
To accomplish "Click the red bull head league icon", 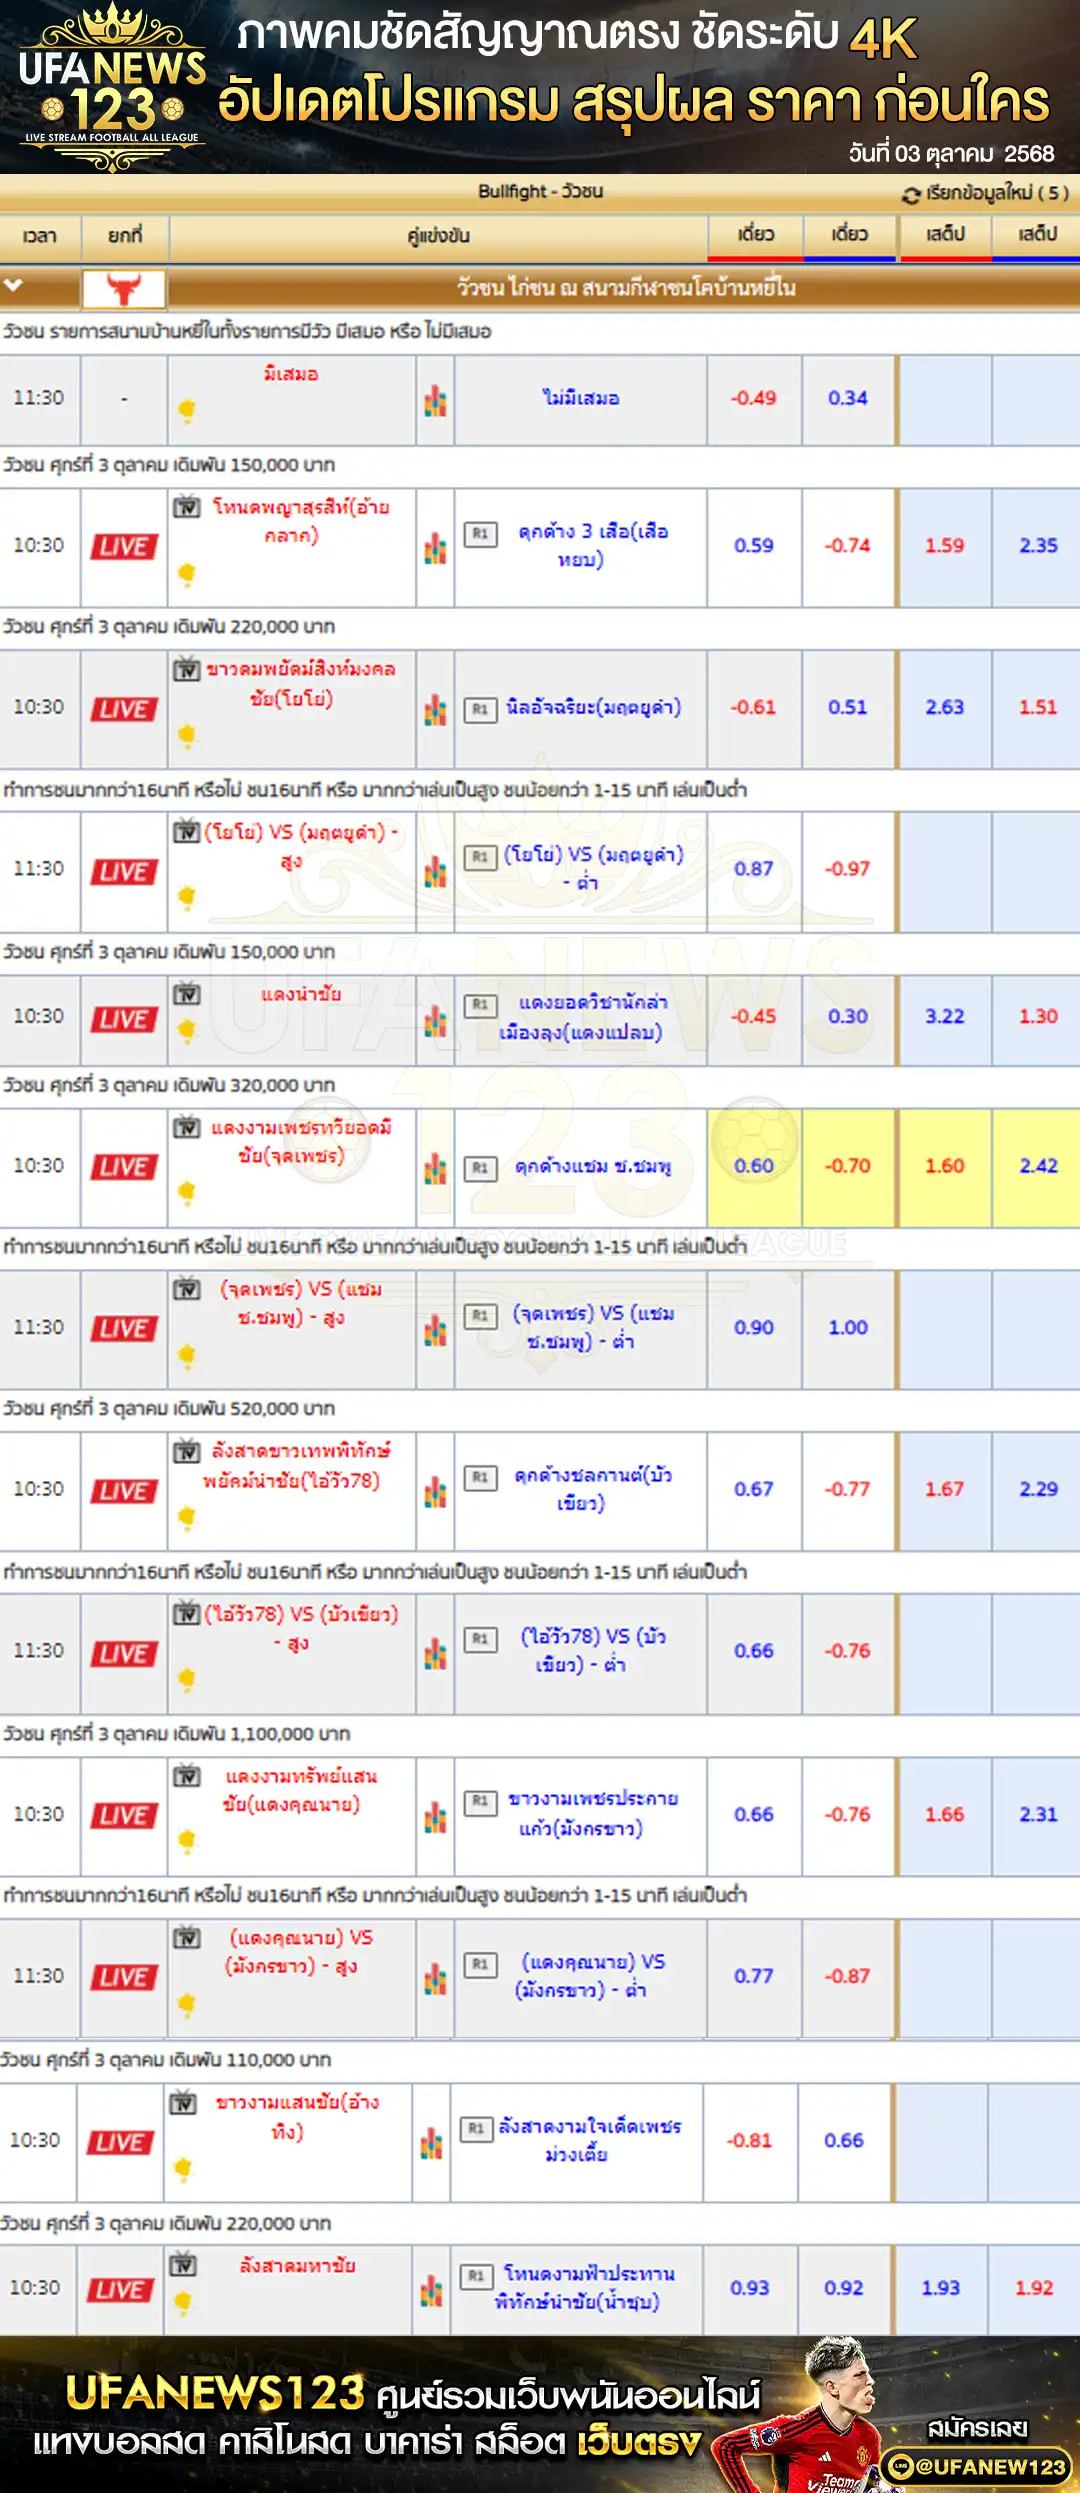I will click(124, 289).
